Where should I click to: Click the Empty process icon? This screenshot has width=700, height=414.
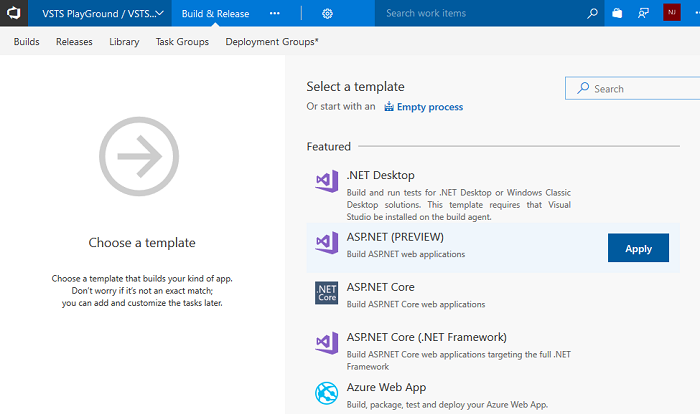click(x=389, y=106)
